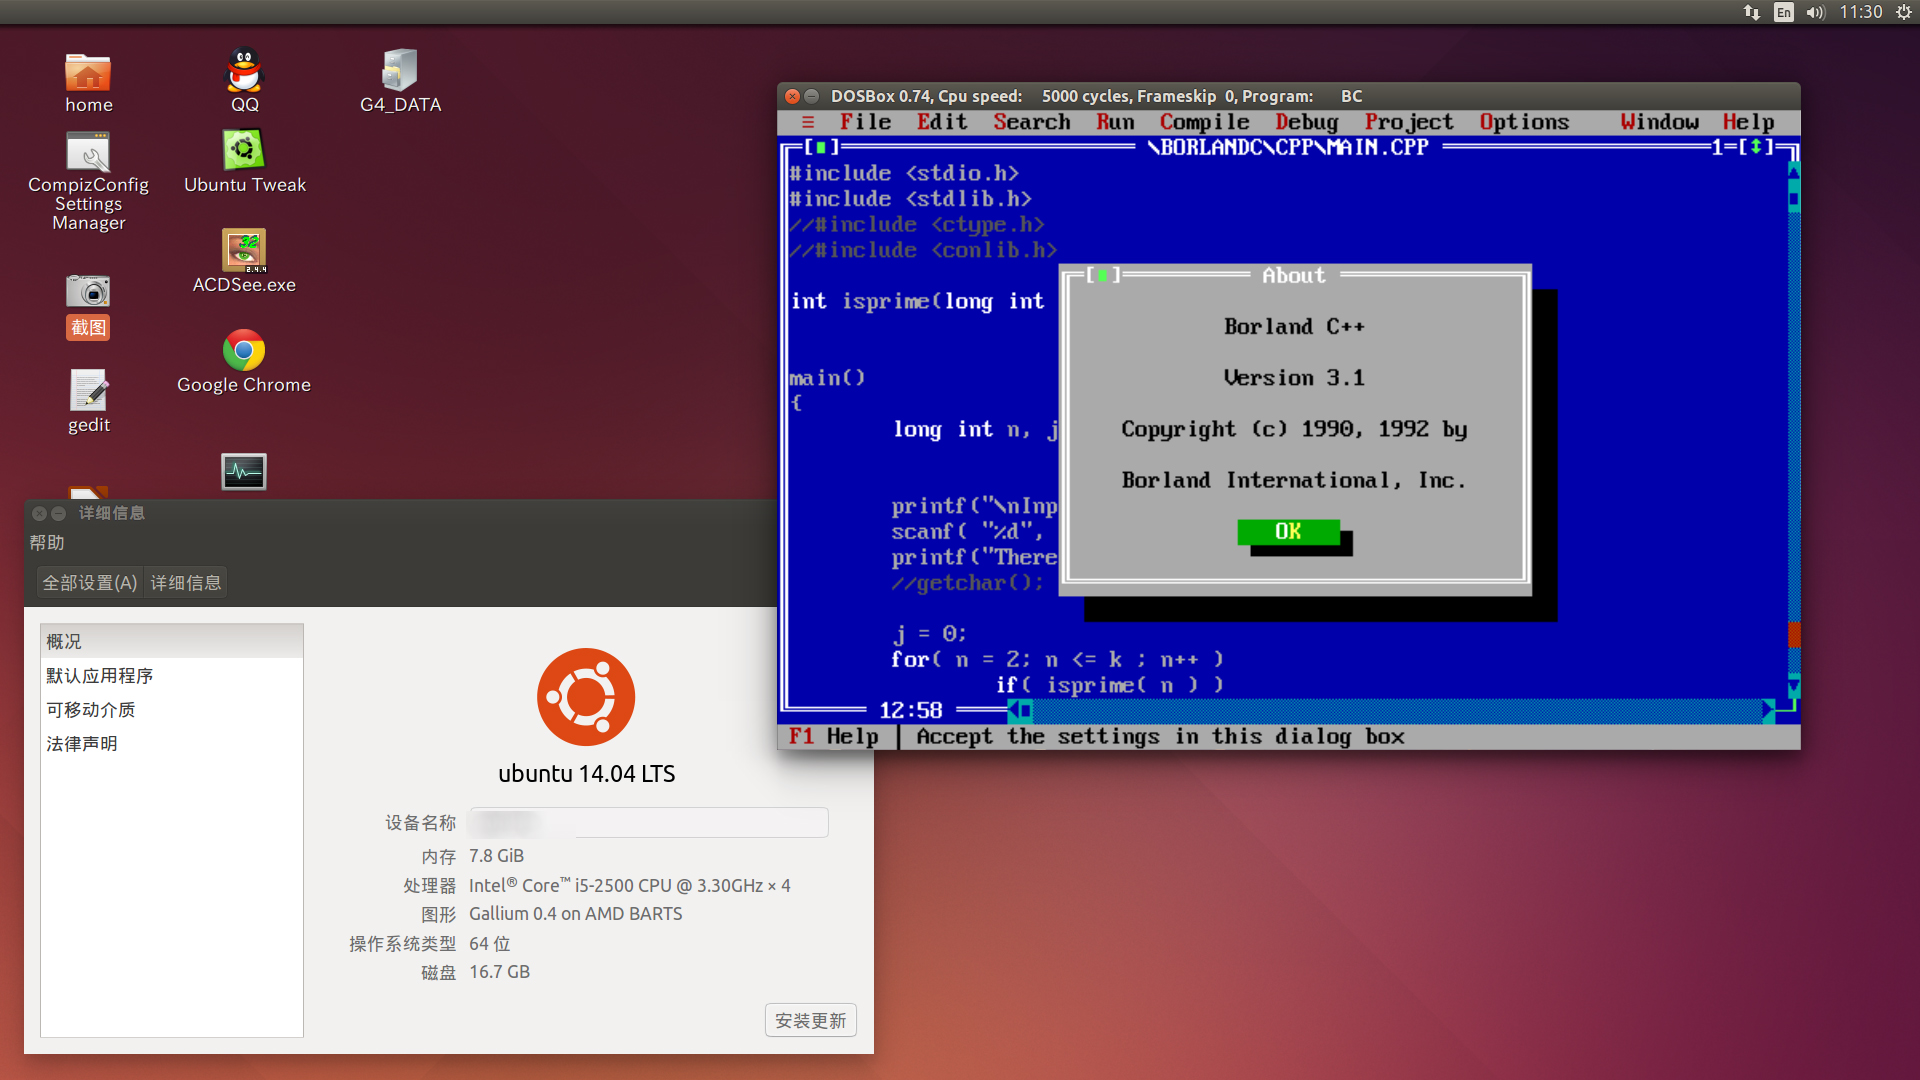1920x1080 pixels.
Task: Open the sound volume indicator
Action: [1816, 12]
